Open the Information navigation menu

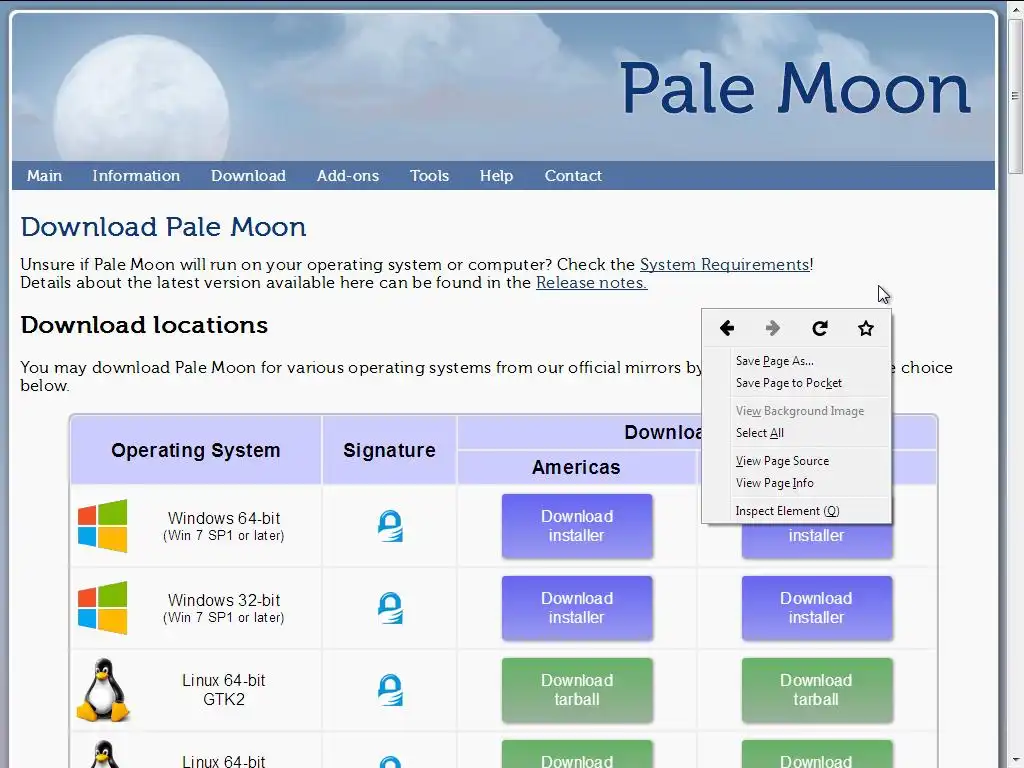136,176
